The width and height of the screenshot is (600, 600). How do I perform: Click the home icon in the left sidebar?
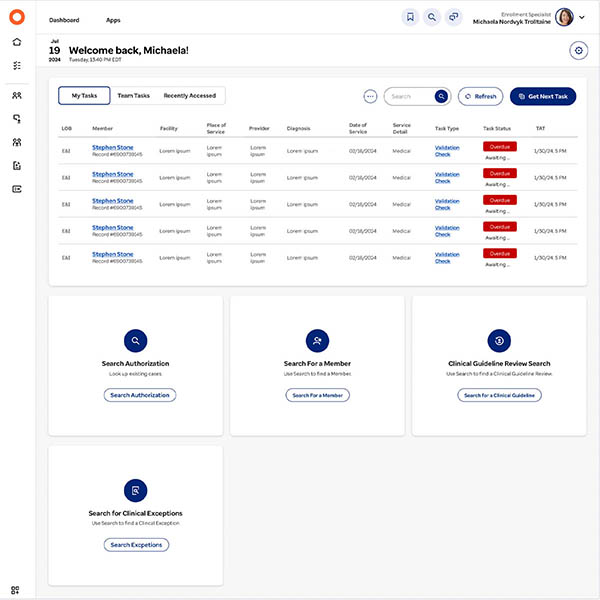(x=17, y=42)
